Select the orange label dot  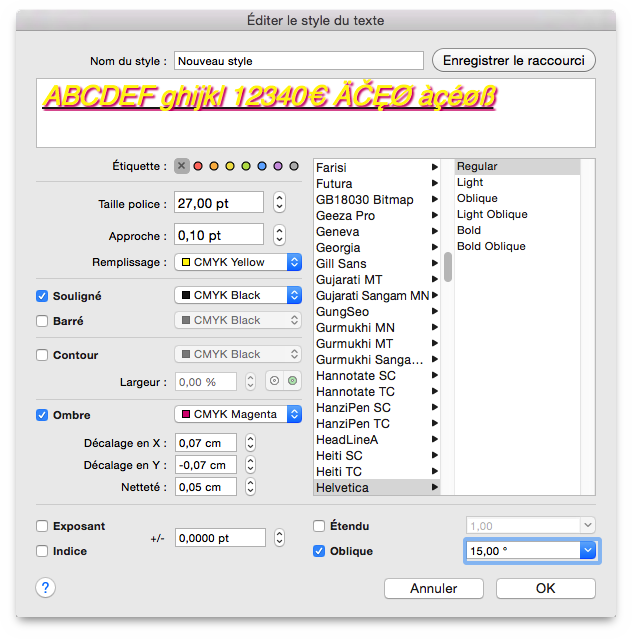point(214,166)
